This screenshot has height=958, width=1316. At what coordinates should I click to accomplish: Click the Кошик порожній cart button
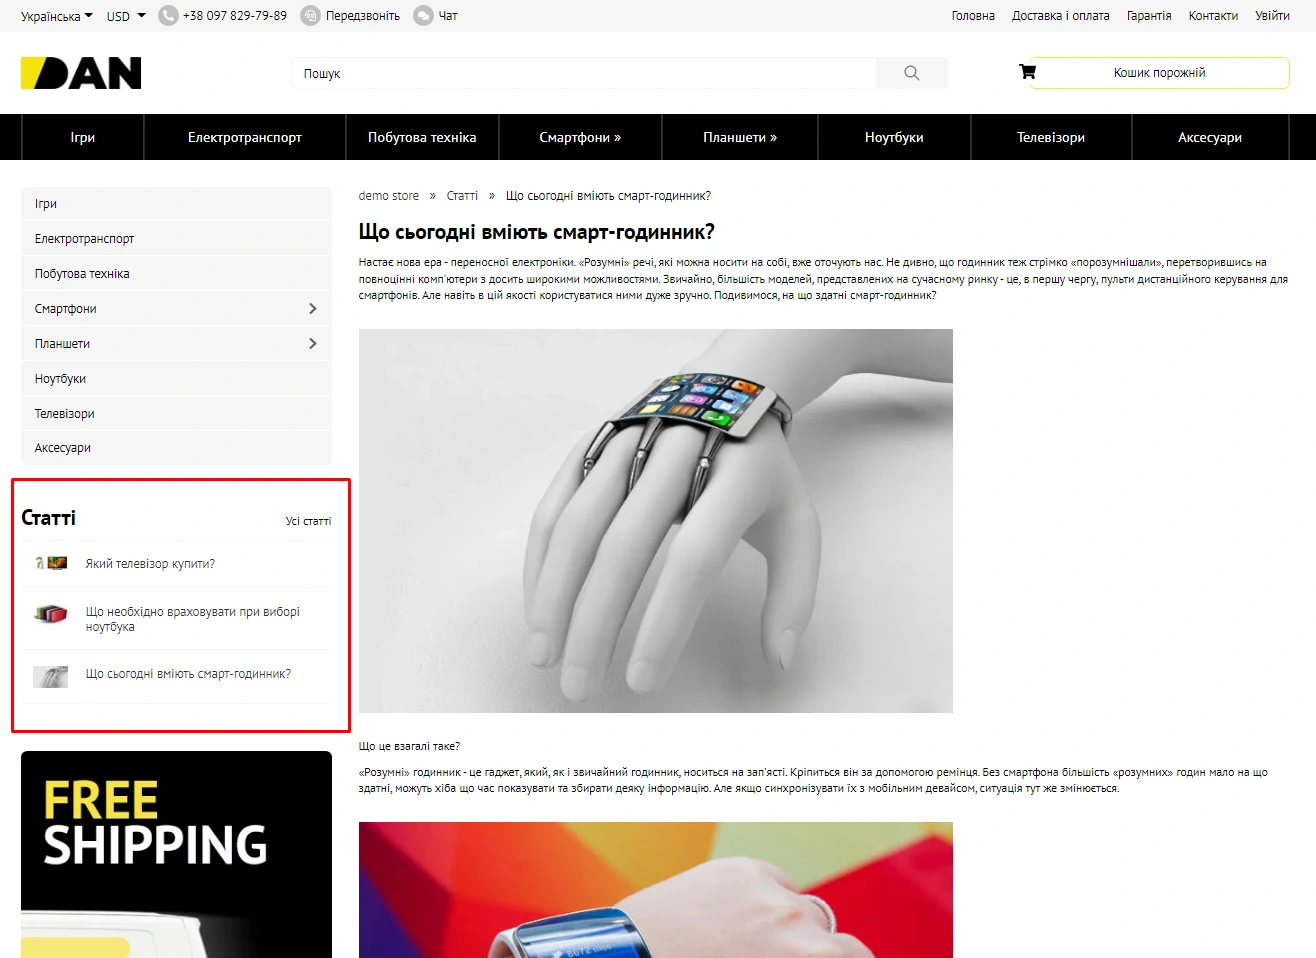pos(1160,73)
